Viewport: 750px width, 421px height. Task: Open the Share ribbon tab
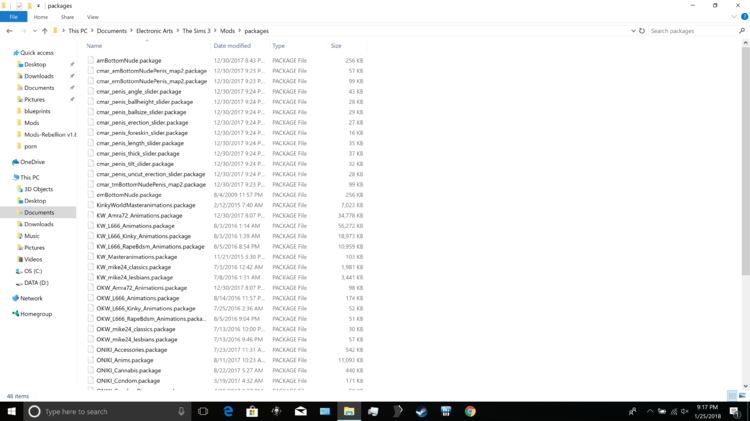click(67, 17)
